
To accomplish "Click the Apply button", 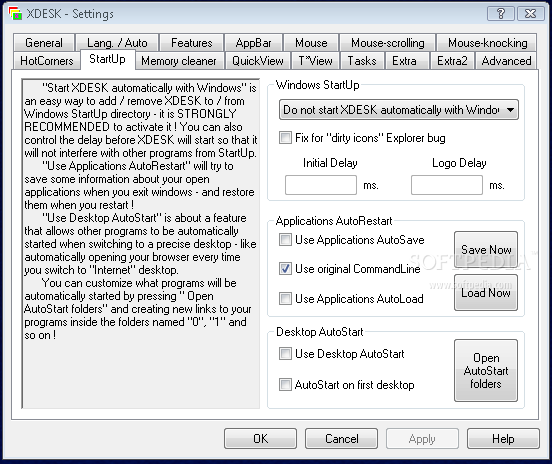I will [x=422, y=439].
